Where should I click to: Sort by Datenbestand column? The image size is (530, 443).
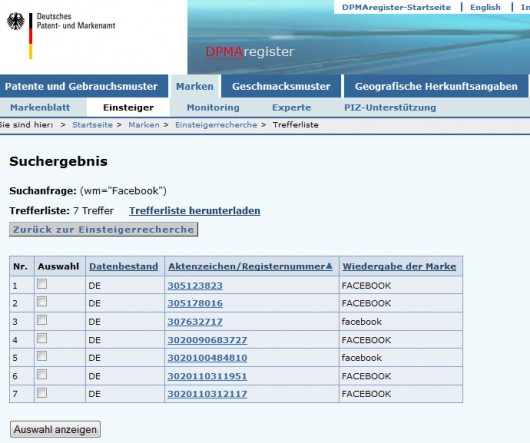tap(123, 267)
